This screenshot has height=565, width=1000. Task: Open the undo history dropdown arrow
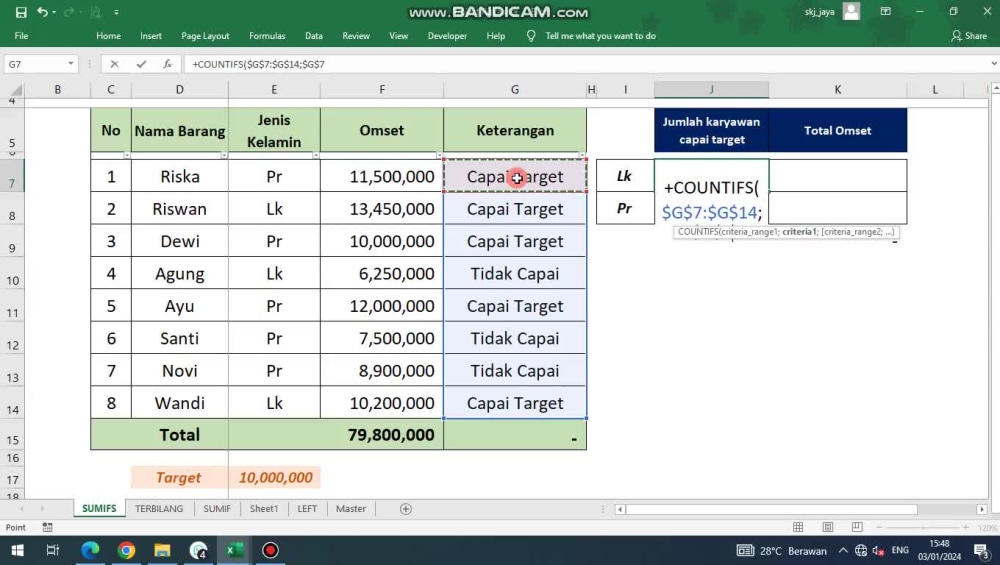54,12
